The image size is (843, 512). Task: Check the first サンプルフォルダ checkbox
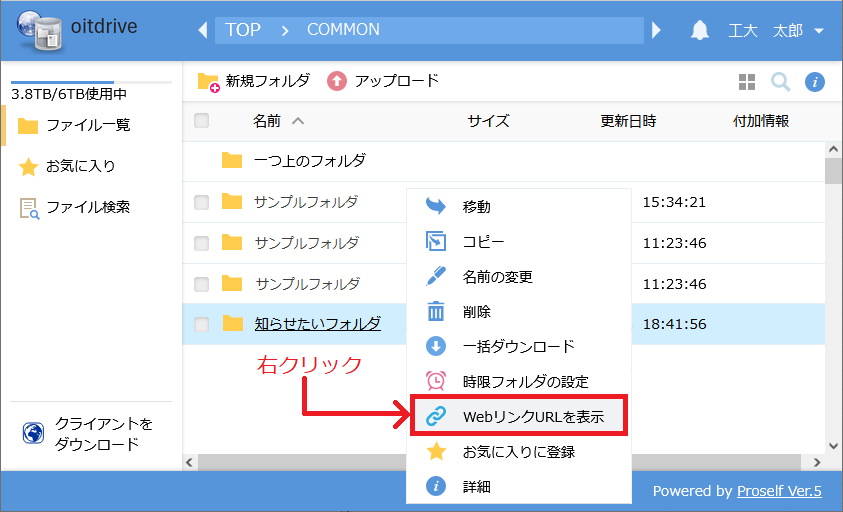pyautogui.click(x=202, y=202)
